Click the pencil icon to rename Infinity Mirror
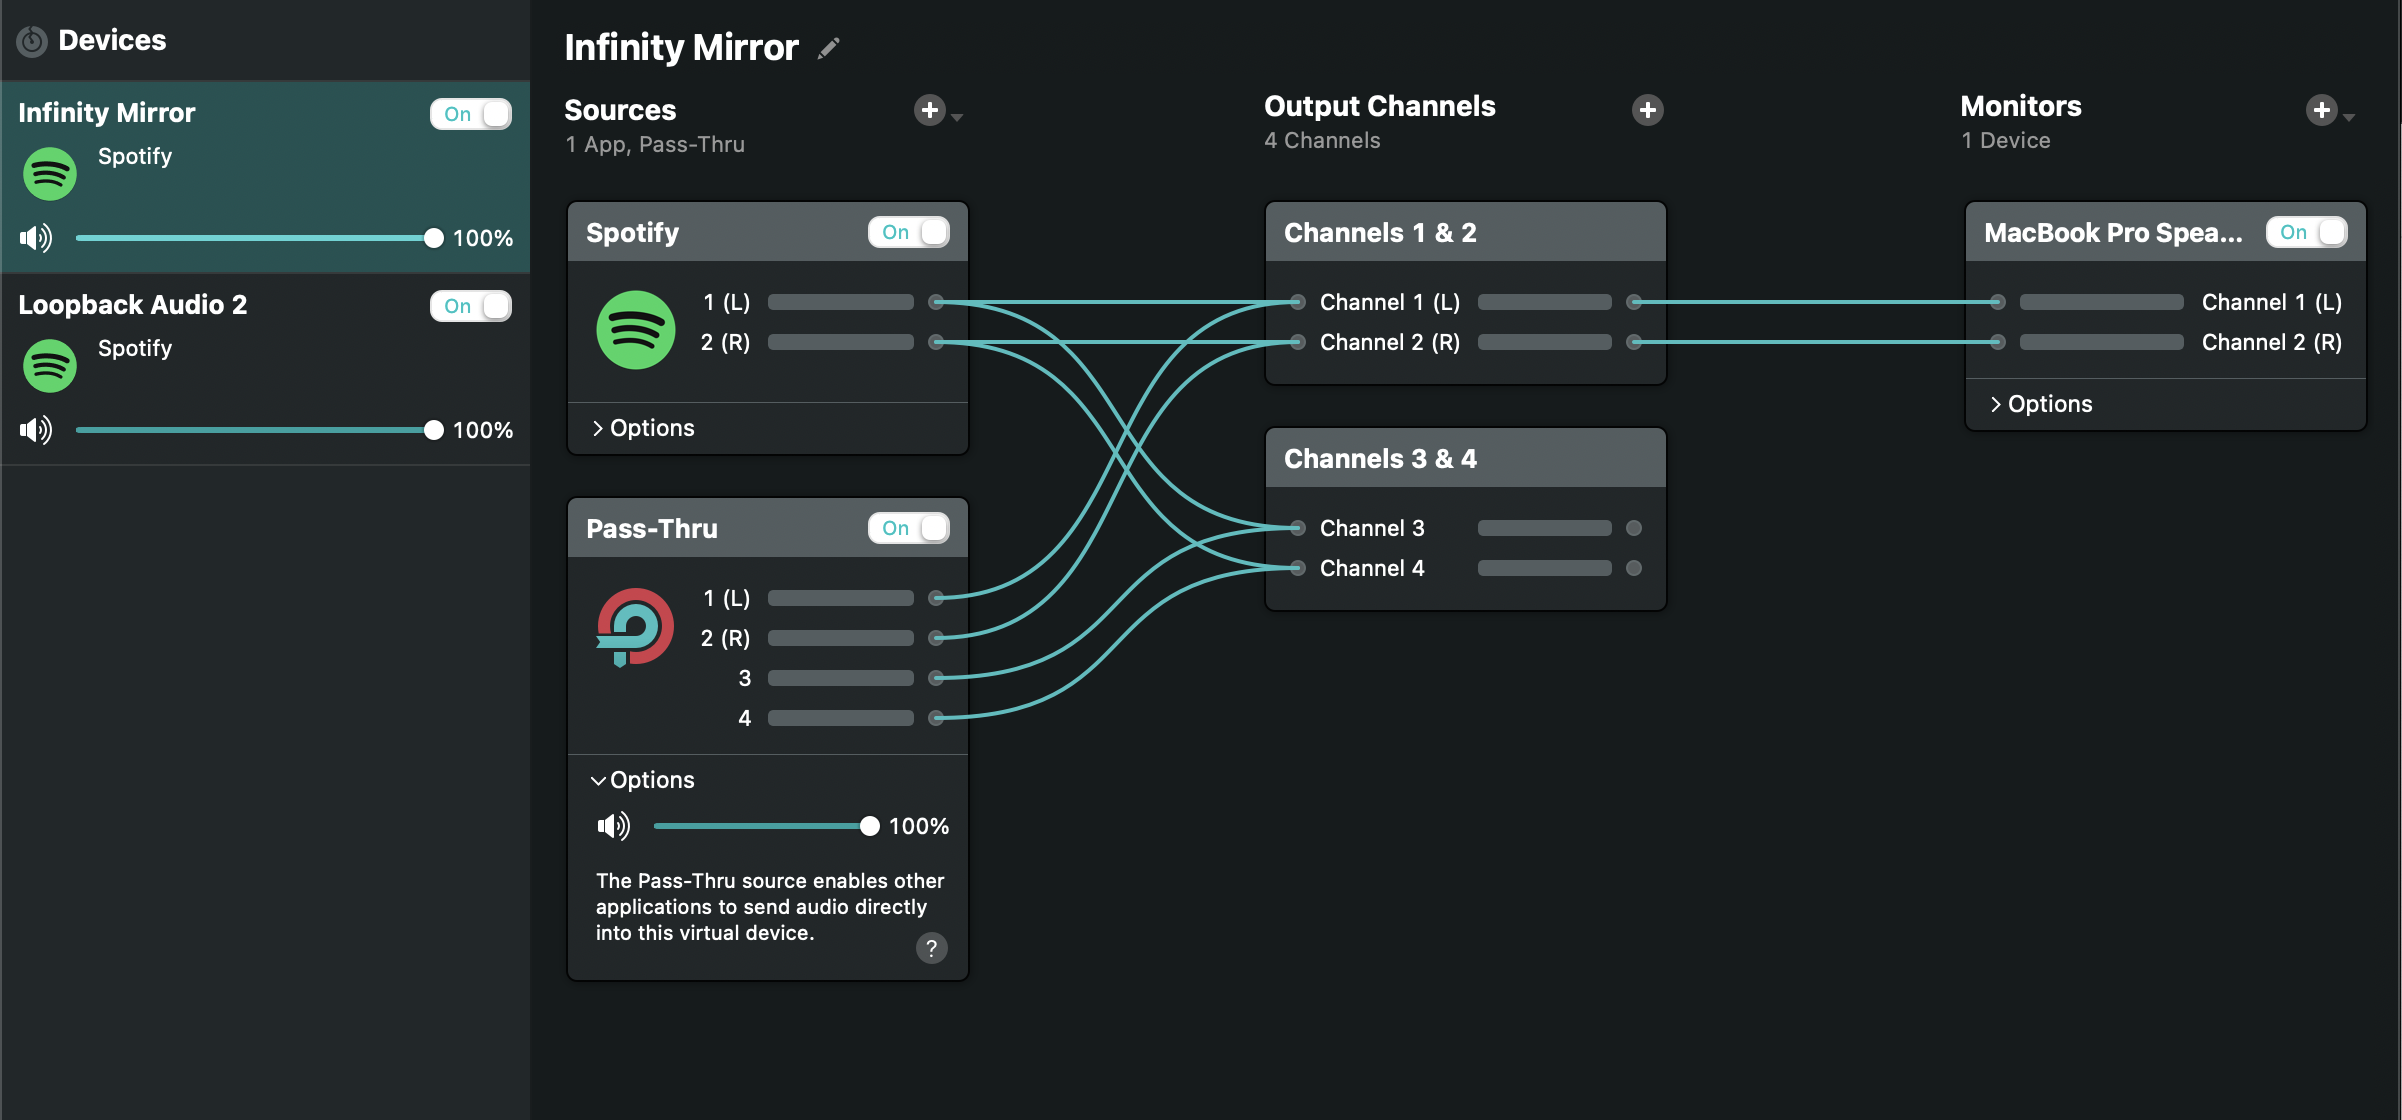 (828, 48)
